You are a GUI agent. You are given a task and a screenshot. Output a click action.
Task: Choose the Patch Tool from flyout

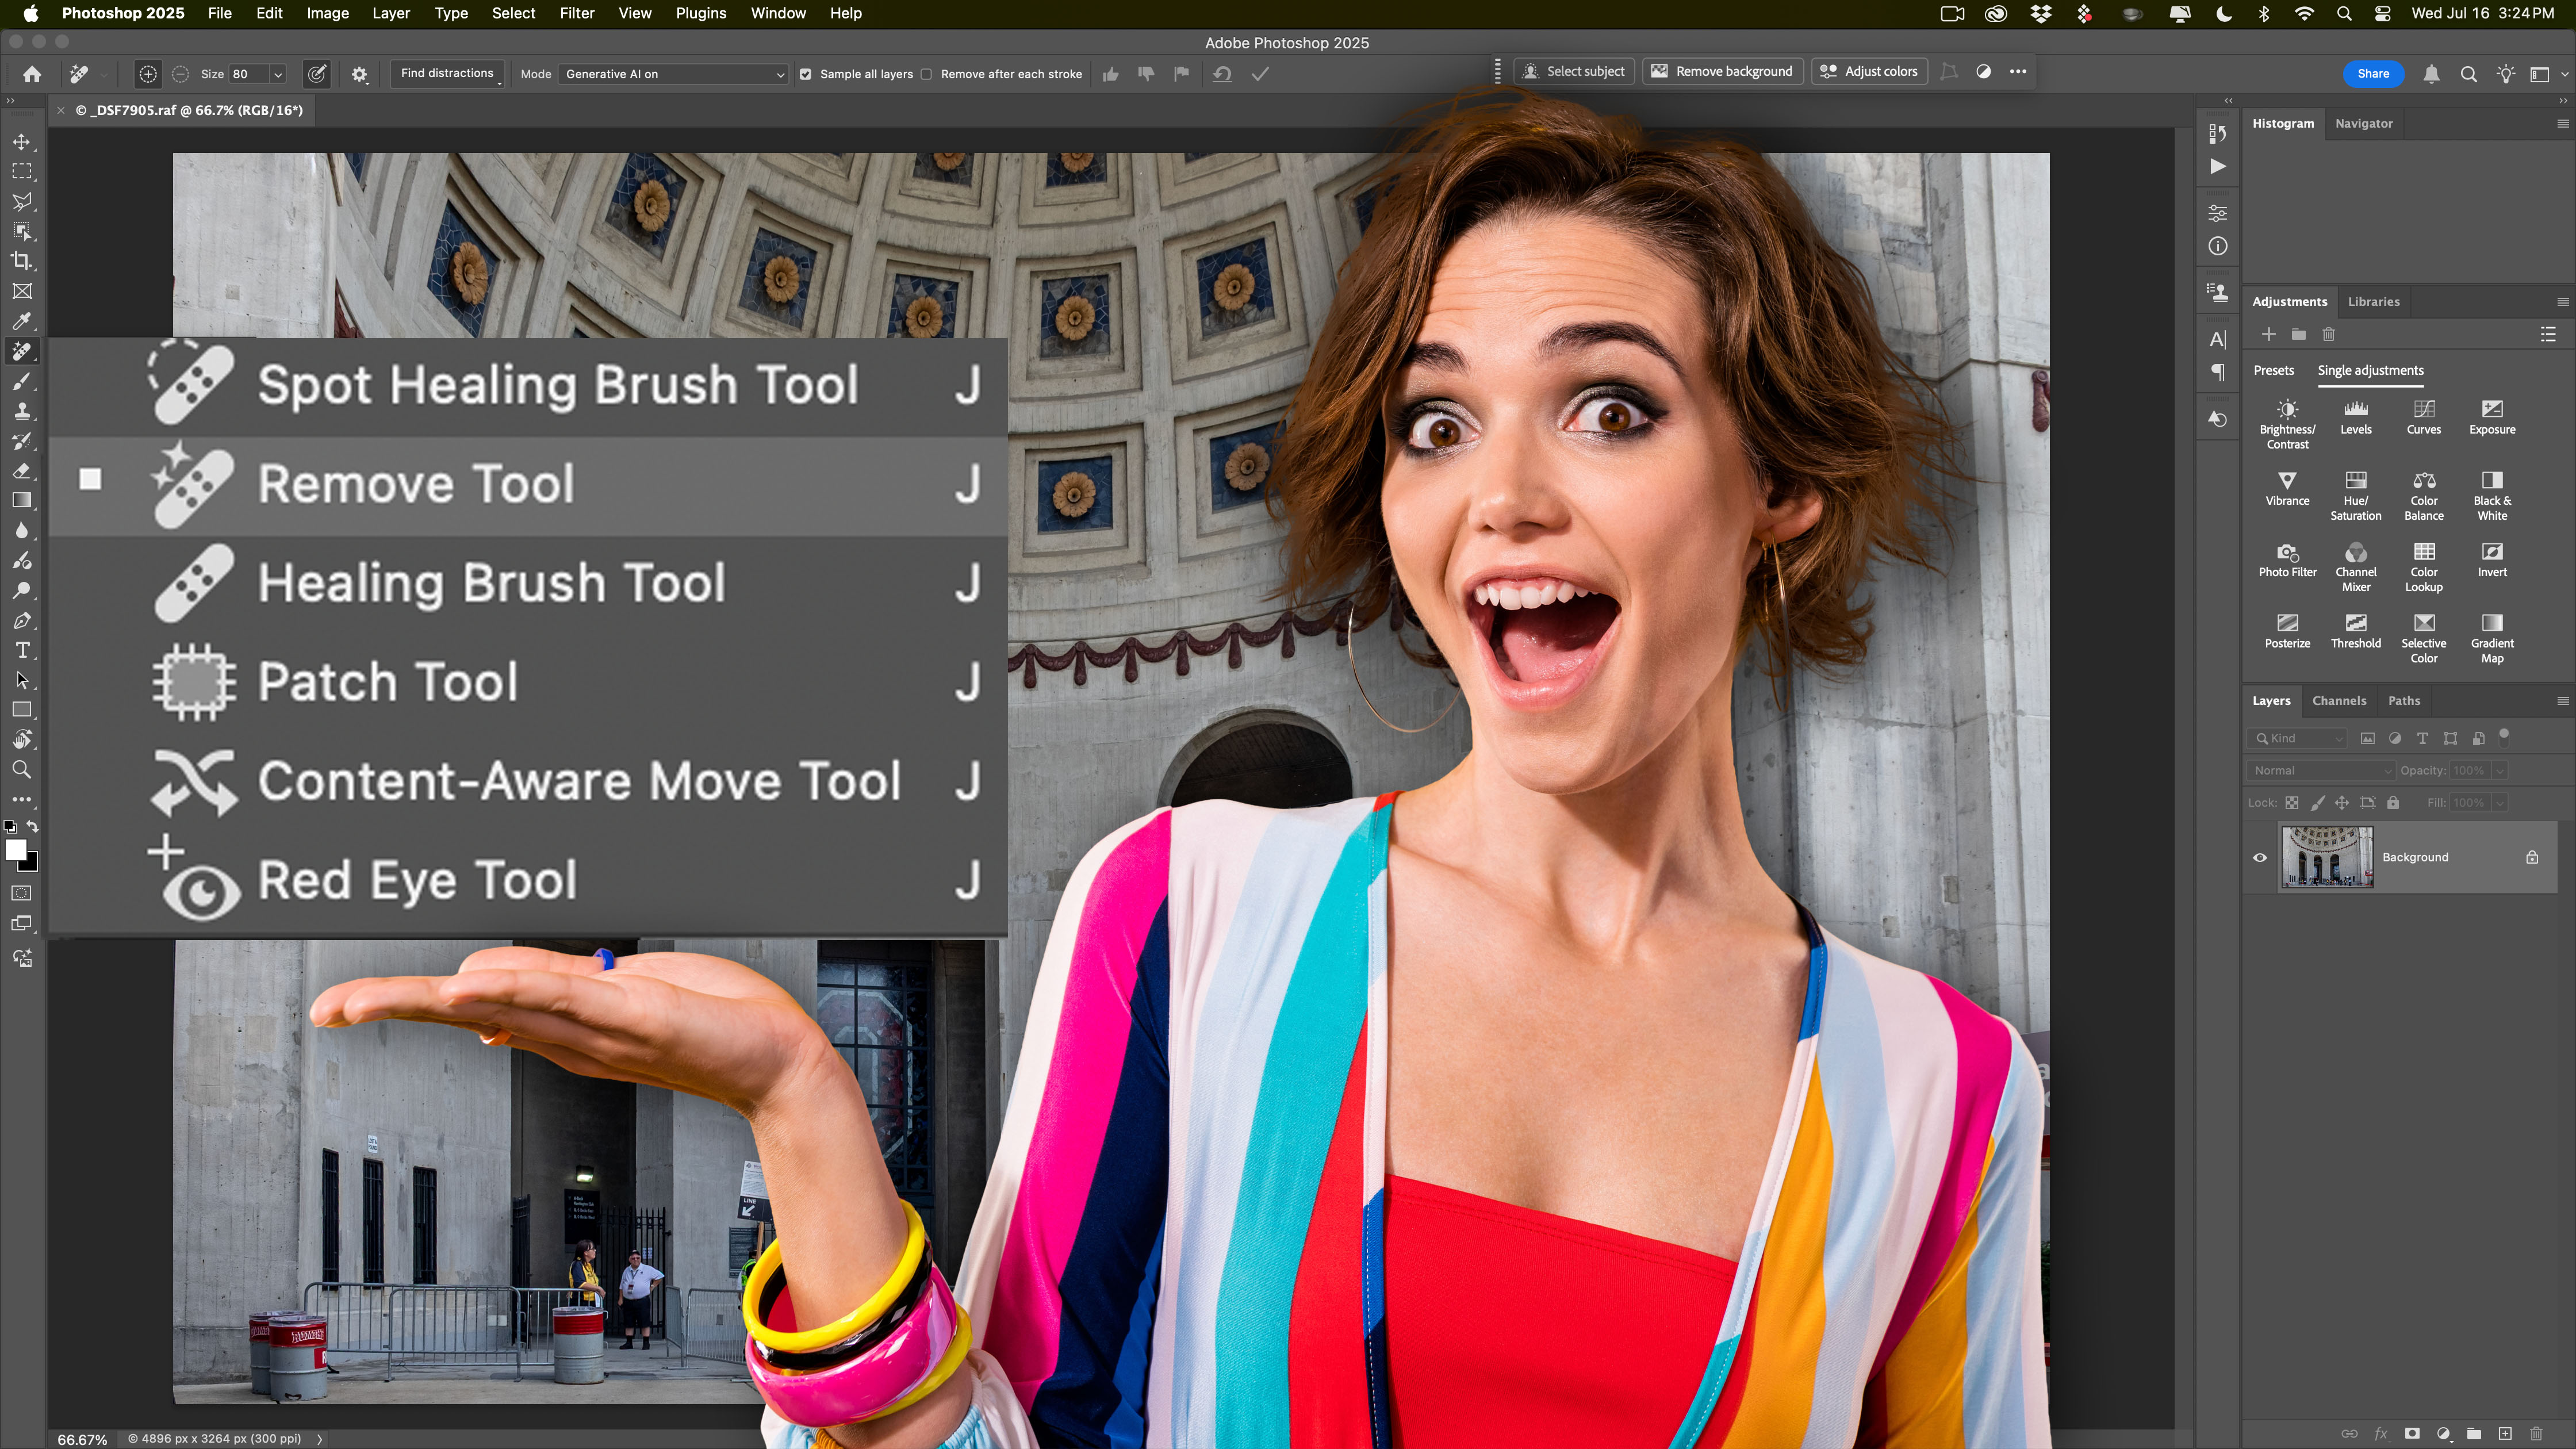click(388, 682)
